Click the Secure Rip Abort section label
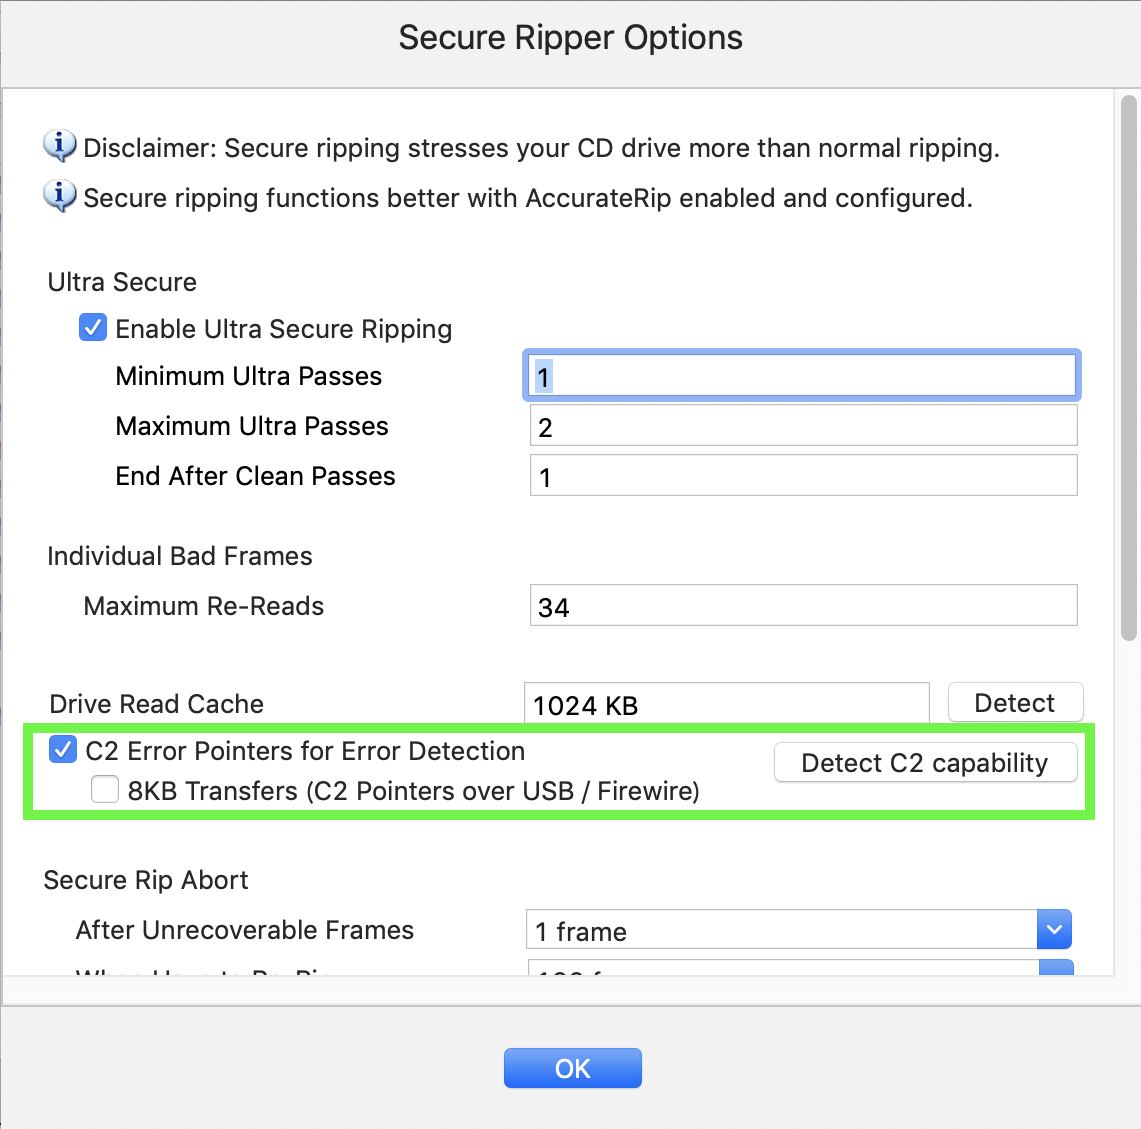 pyautogui.click(x=146, y=880)
